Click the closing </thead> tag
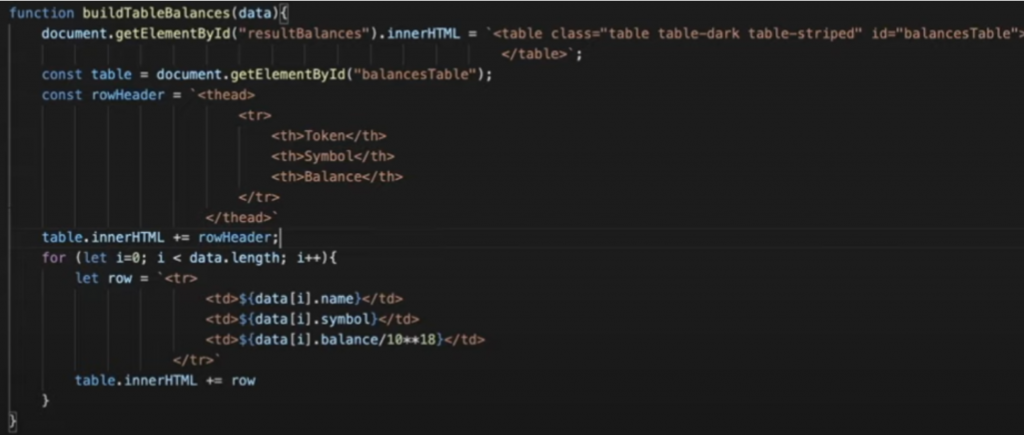Screen dimensions: 1024x435 [238, 217]
